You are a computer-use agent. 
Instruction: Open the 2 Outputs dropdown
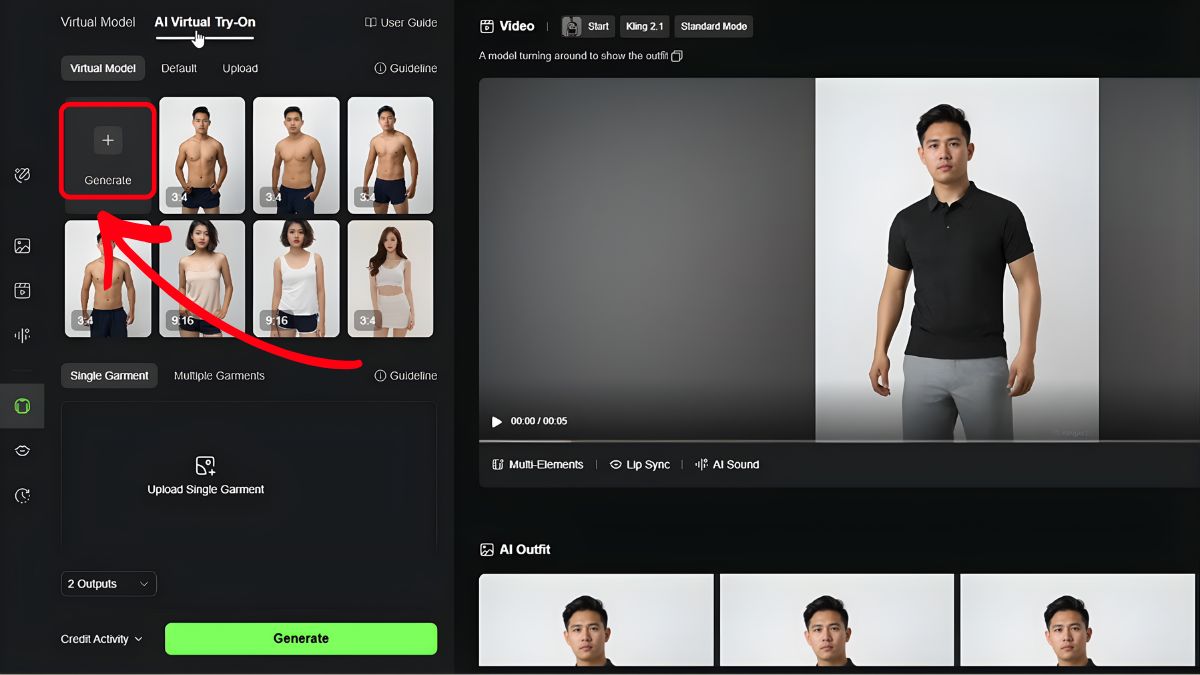(108, 583)
